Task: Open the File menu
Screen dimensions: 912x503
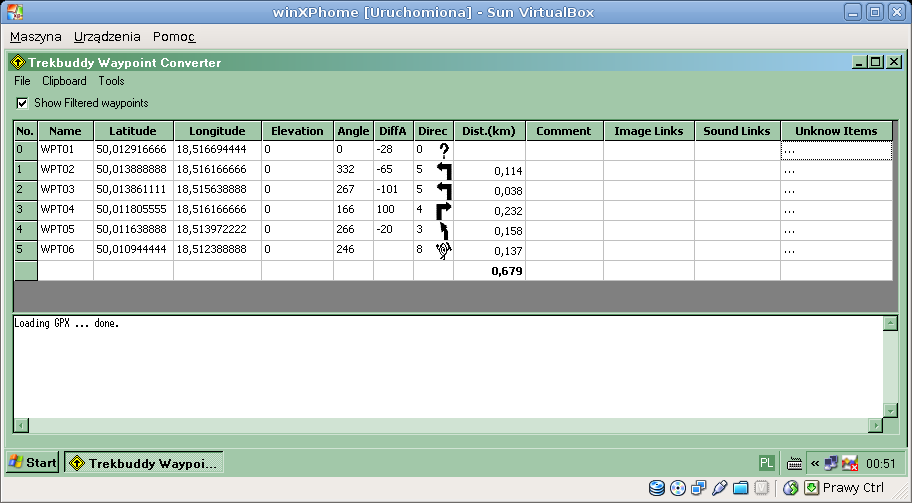Action: (x=22, y=81)
